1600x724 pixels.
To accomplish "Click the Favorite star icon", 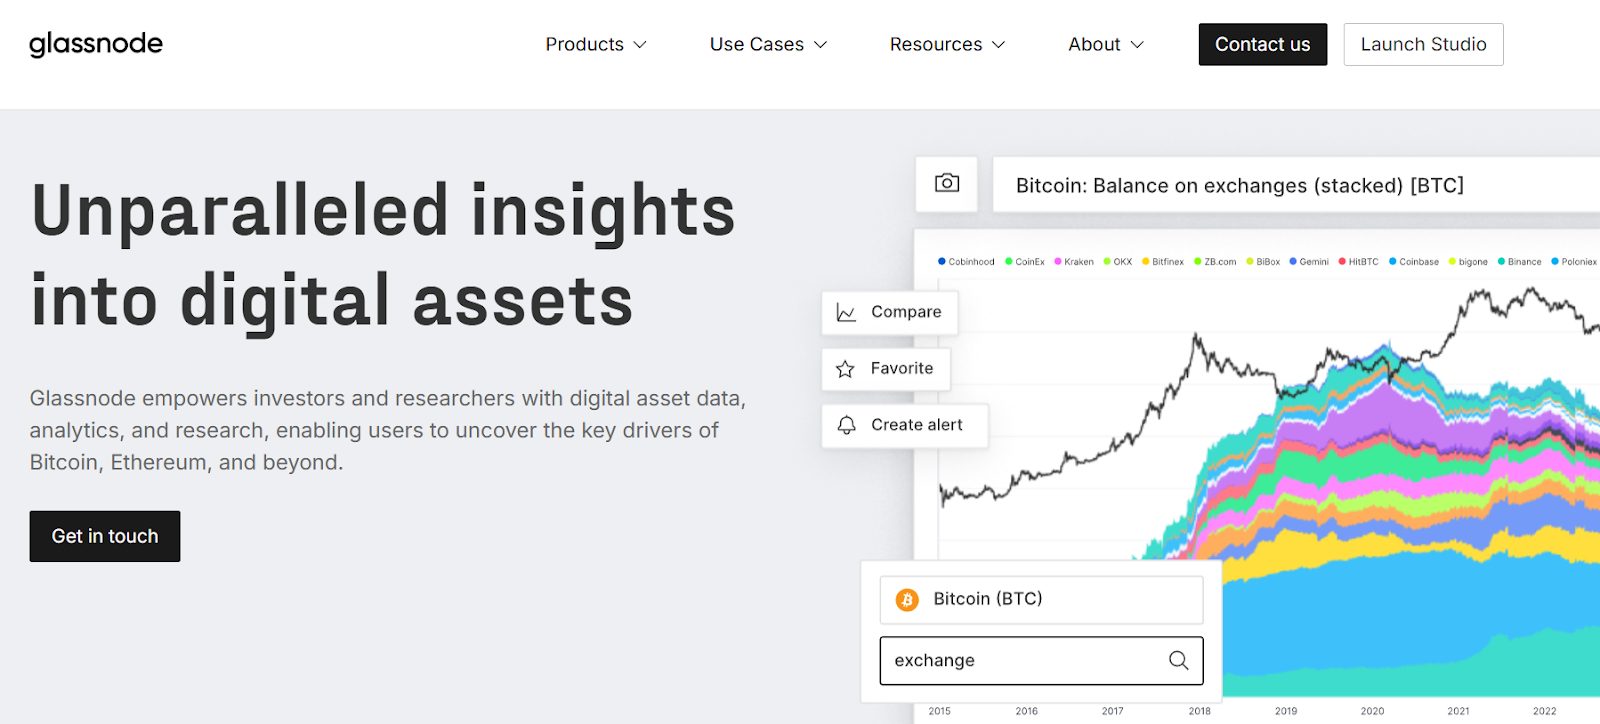I will (845, 369).
